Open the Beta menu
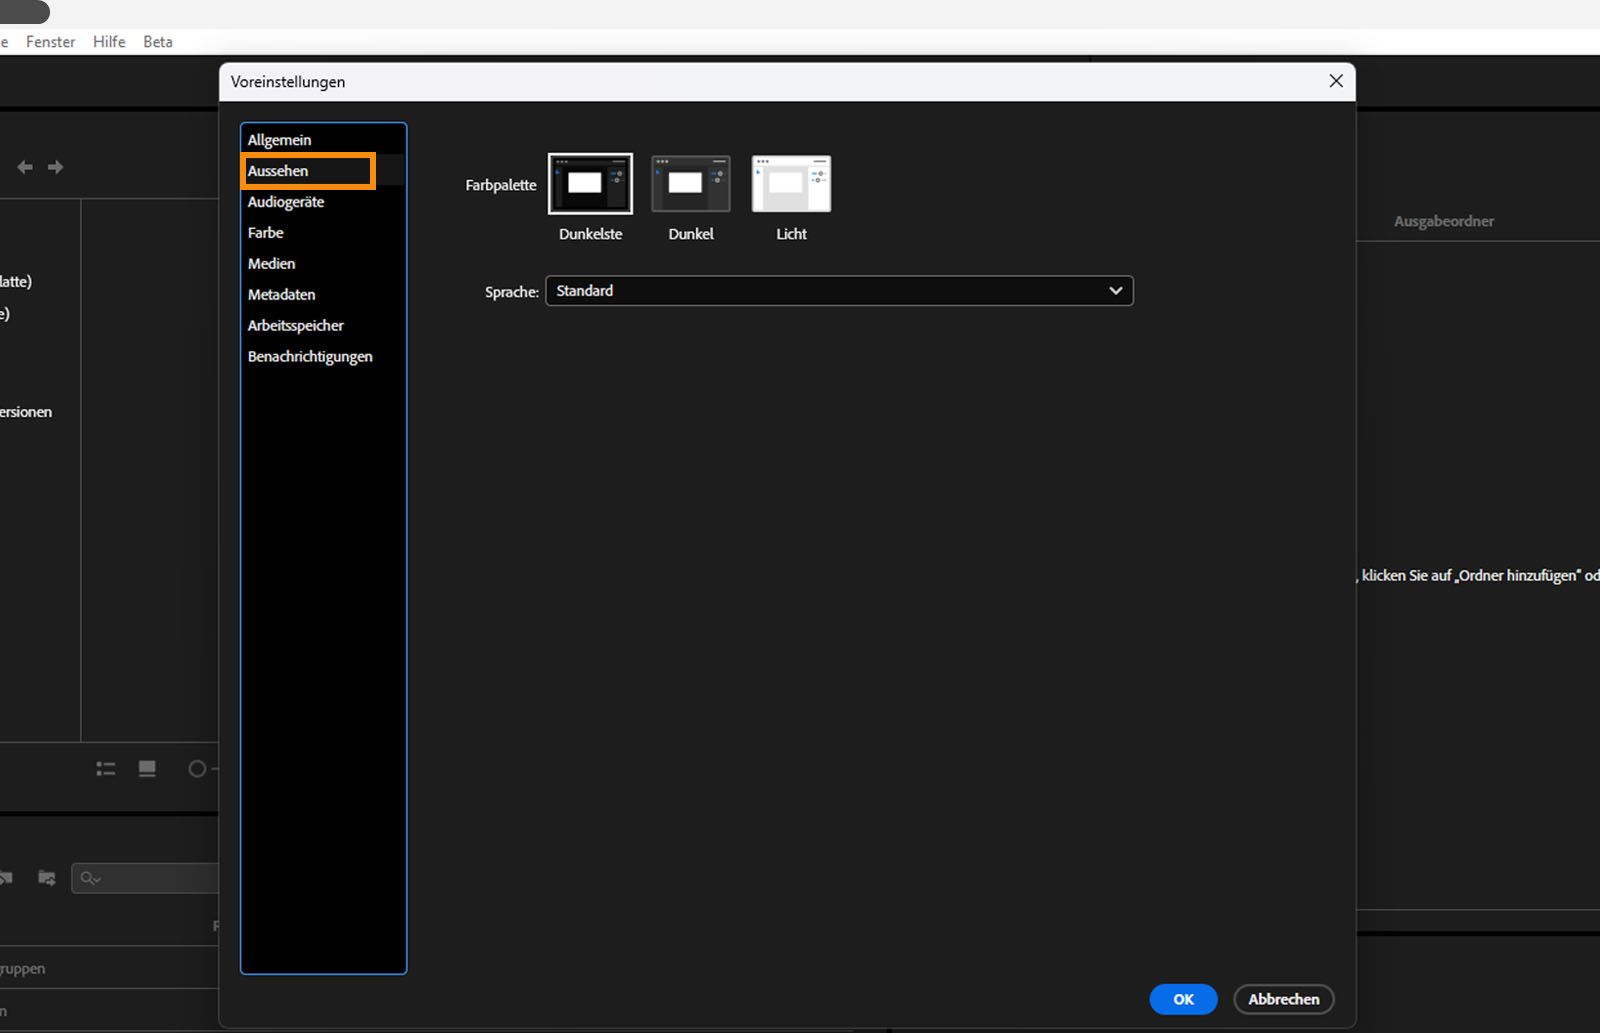 point(158,42)
